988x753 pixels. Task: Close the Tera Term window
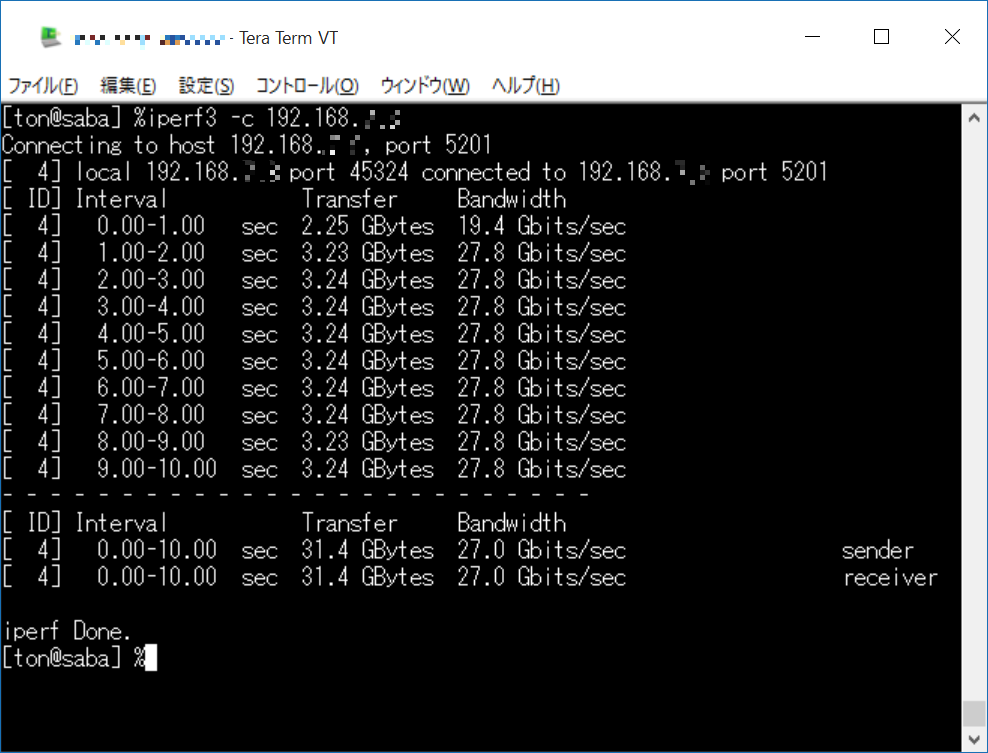click(x=952, y=37)
